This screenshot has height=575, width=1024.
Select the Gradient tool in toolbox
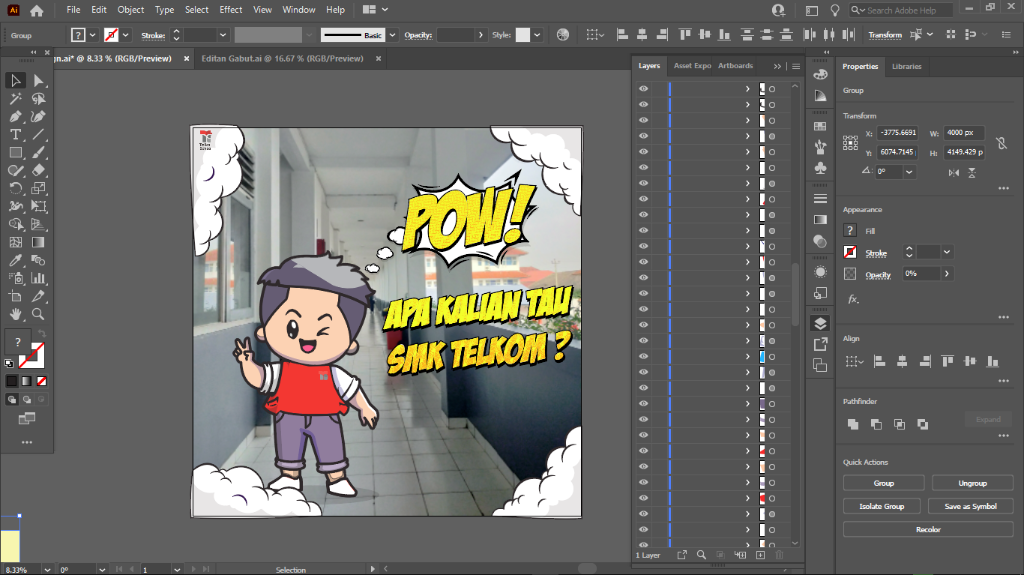pos(38,242)
